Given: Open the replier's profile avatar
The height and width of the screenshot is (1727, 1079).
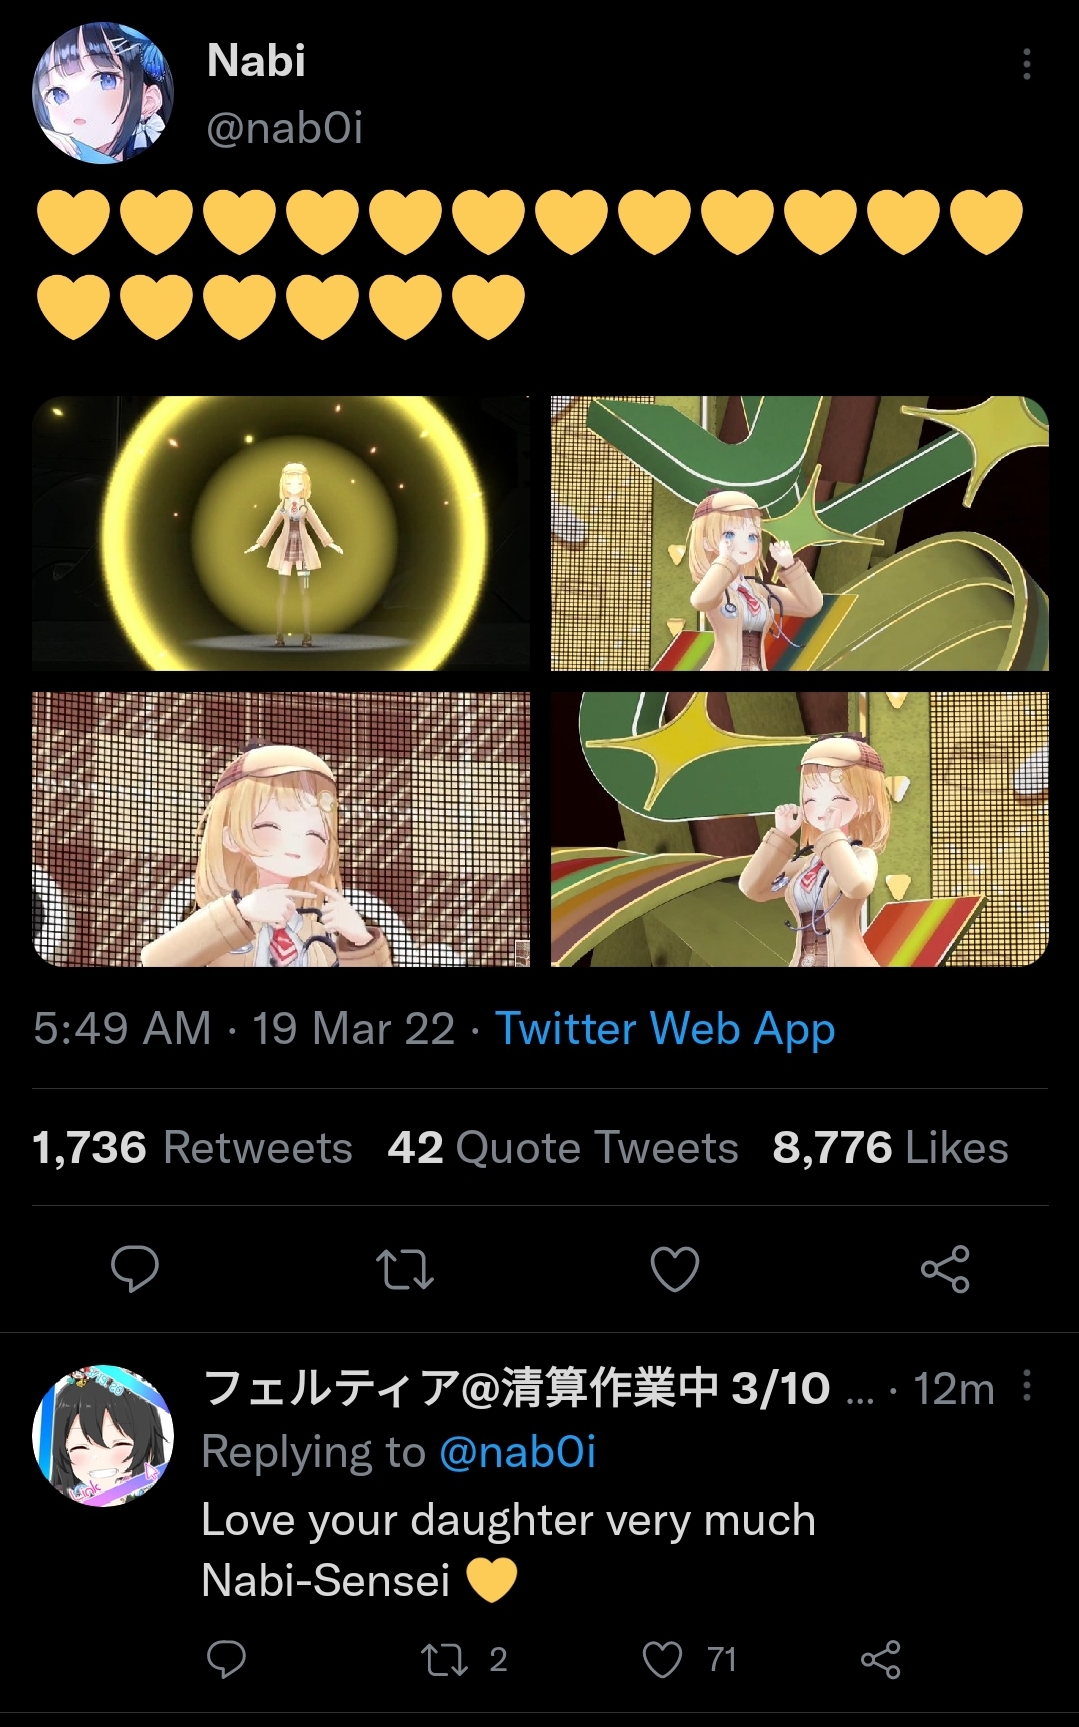Looking at the screenshot, I should [103, 1435].
